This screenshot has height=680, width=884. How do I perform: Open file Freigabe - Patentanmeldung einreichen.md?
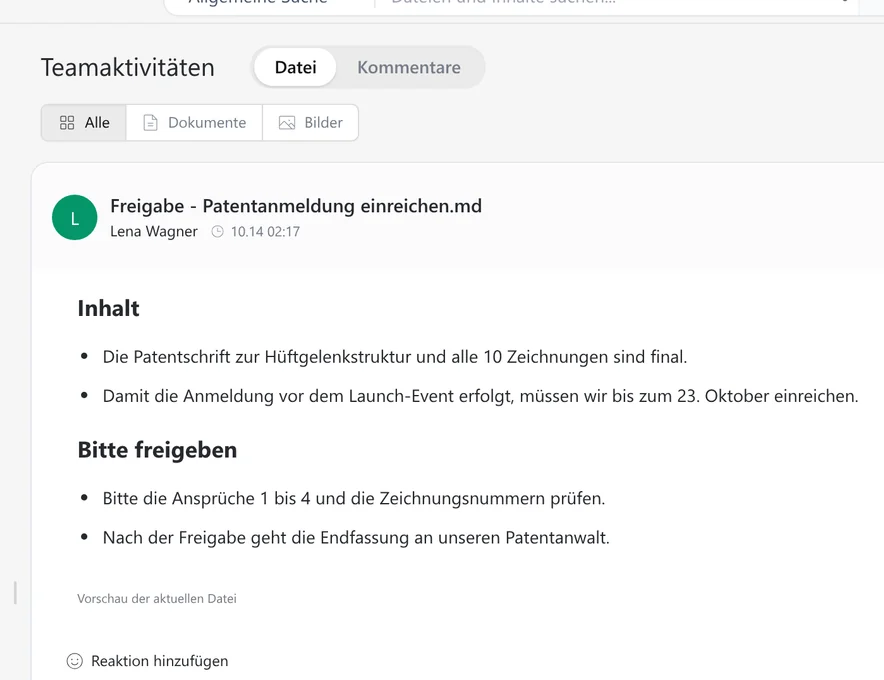(296, 206)
